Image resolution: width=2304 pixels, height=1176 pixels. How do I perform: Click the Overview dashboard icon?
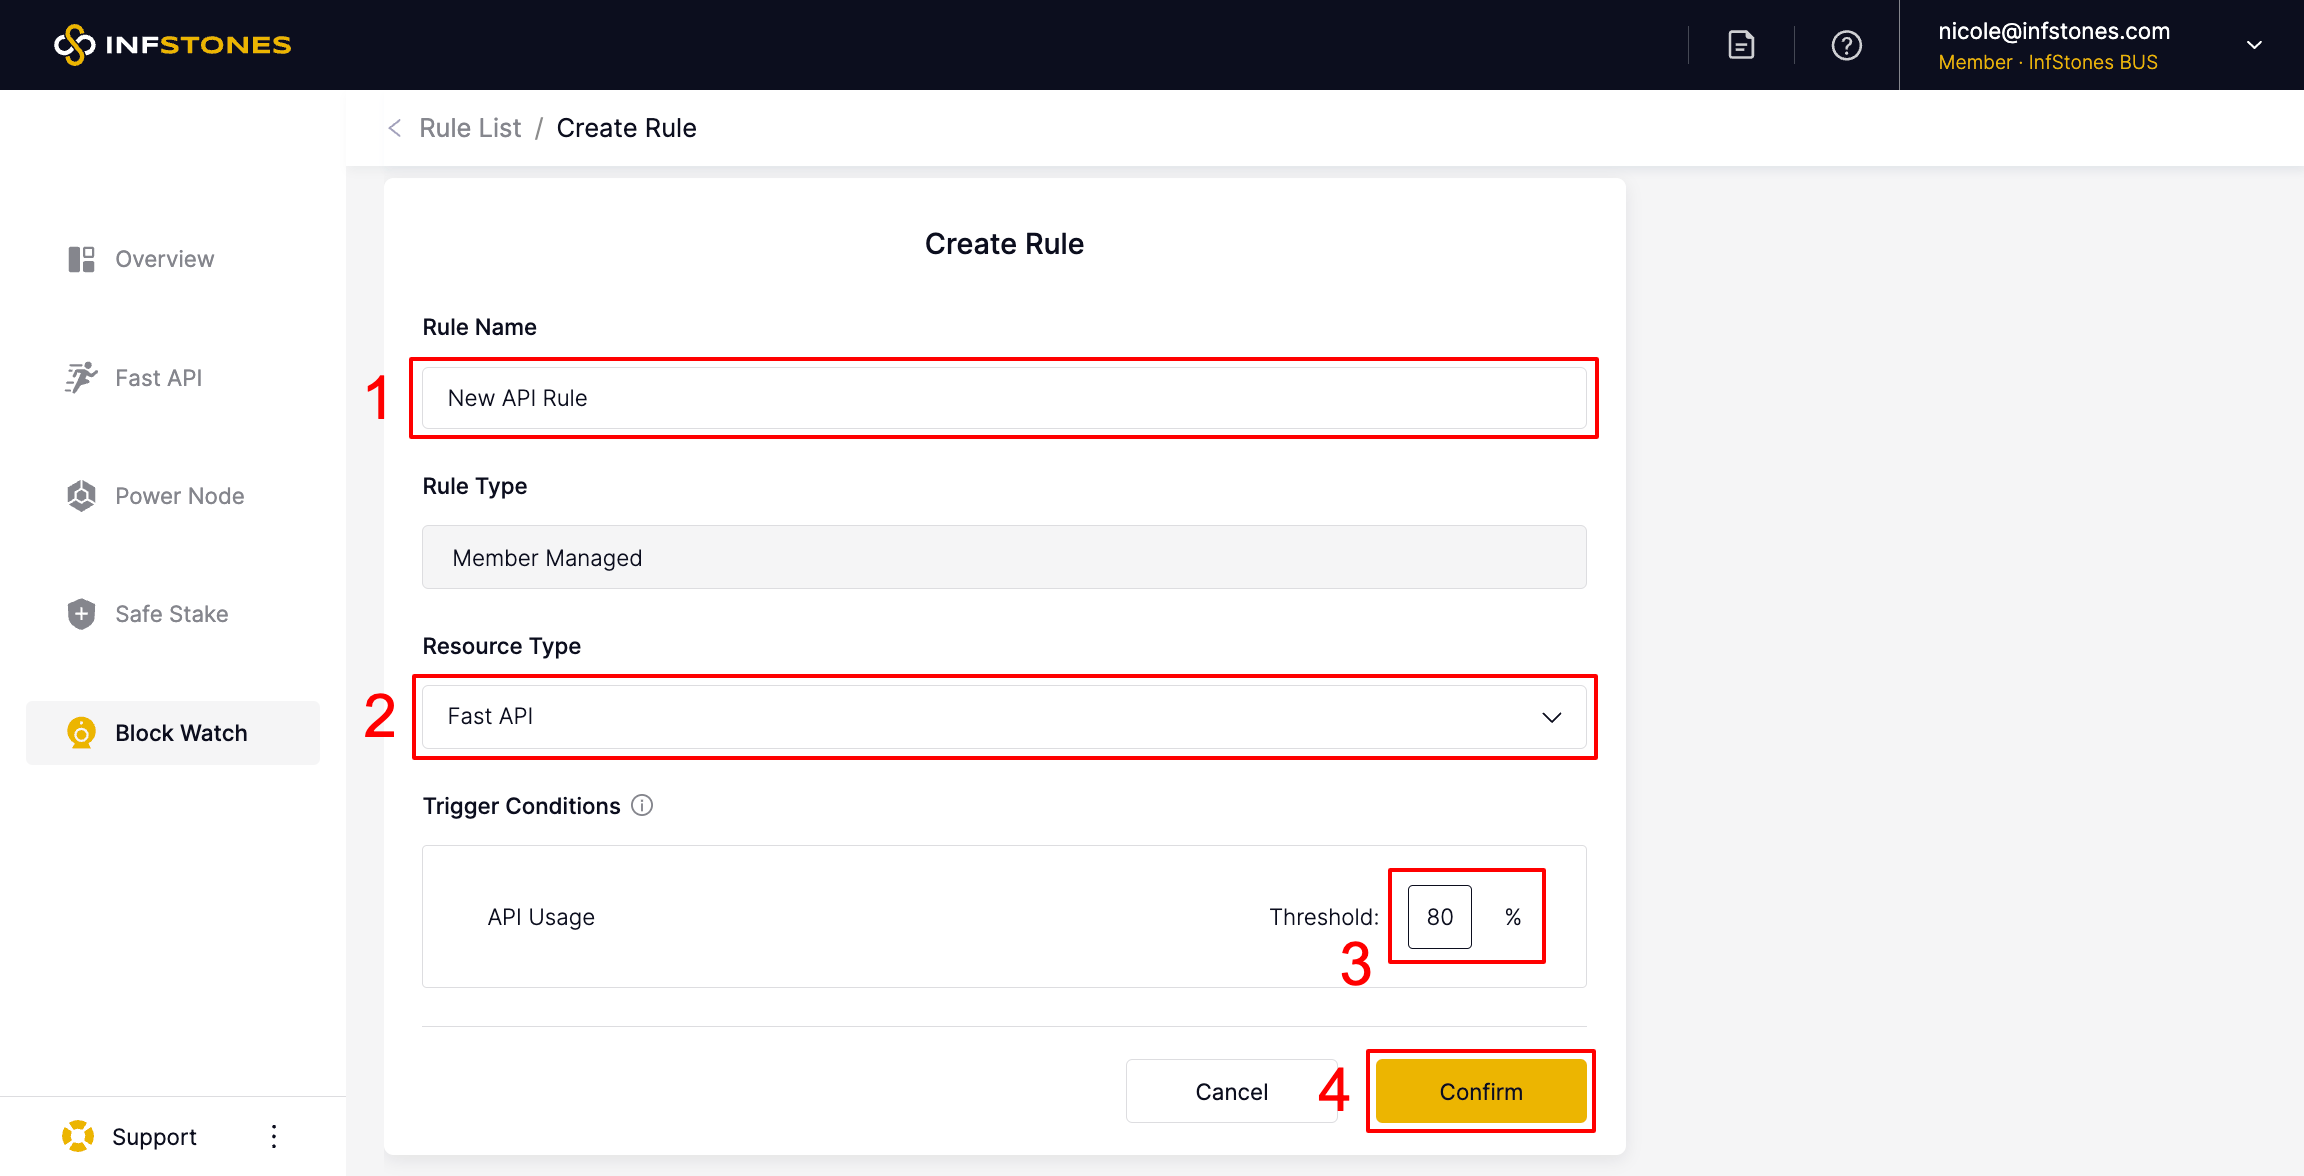[x=81, y=259]
